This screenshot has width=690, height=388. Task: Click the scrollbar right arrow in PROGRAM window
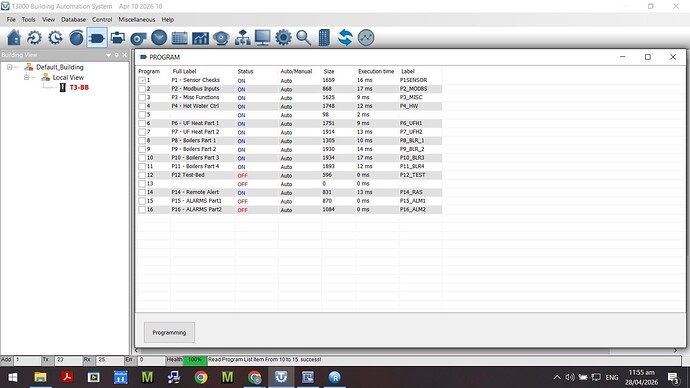pos(675,351)
